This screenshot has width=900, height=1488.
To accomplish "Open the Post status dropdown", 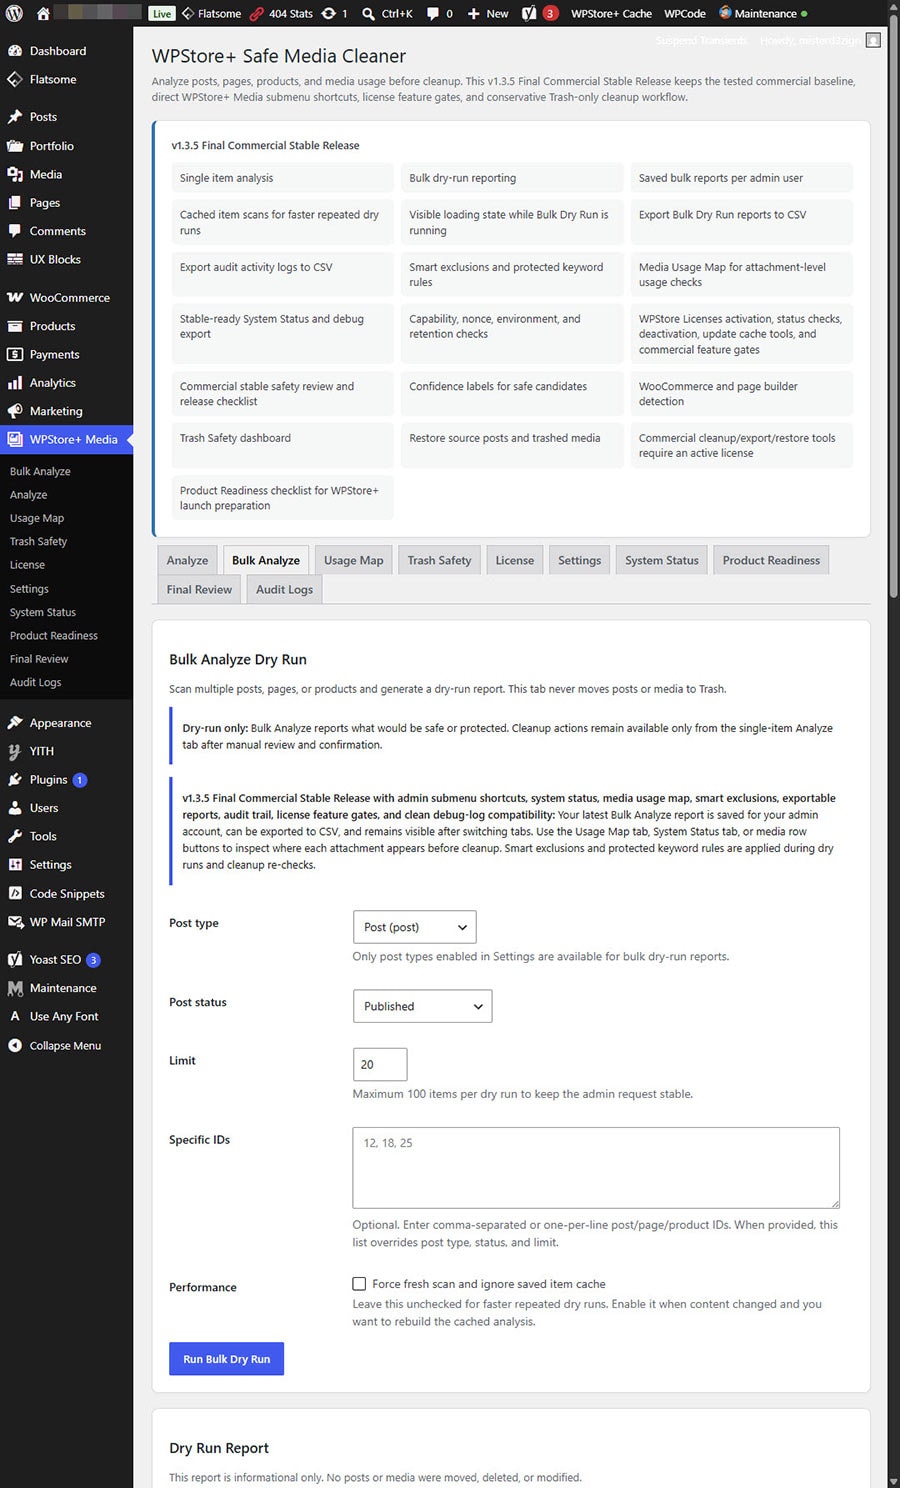I will coord(422,1006).
